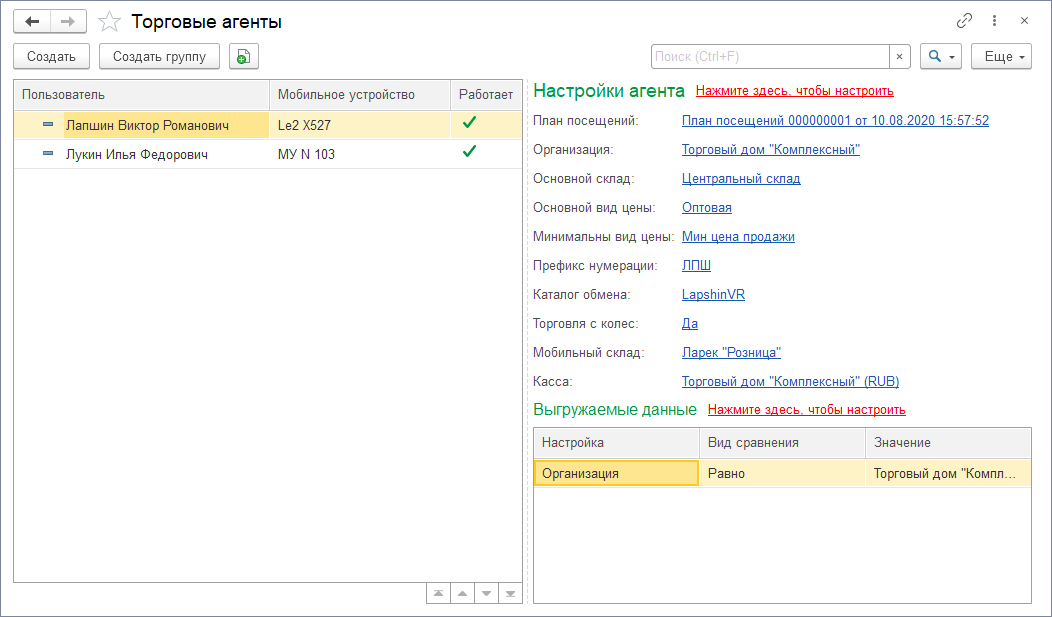Sort by the Пользователь column header

point(140,95)
